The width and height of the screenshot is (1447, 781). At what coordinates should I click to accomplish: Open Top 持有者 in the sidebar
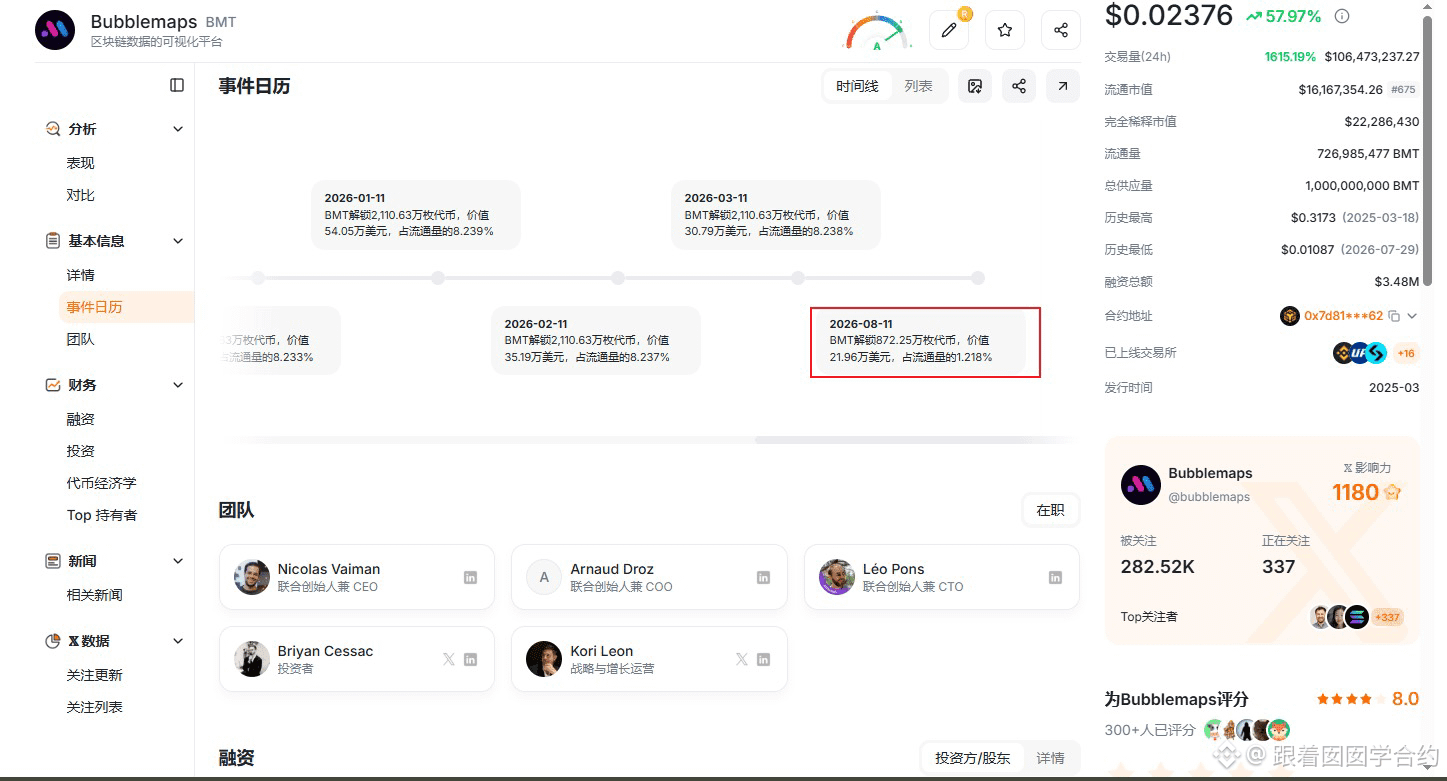tap(102, 515)
